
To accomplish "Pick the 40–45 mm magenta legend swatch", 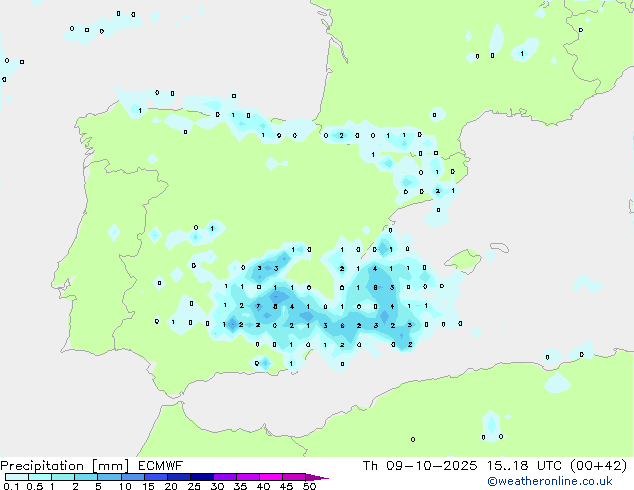I will tap(271, 477).
